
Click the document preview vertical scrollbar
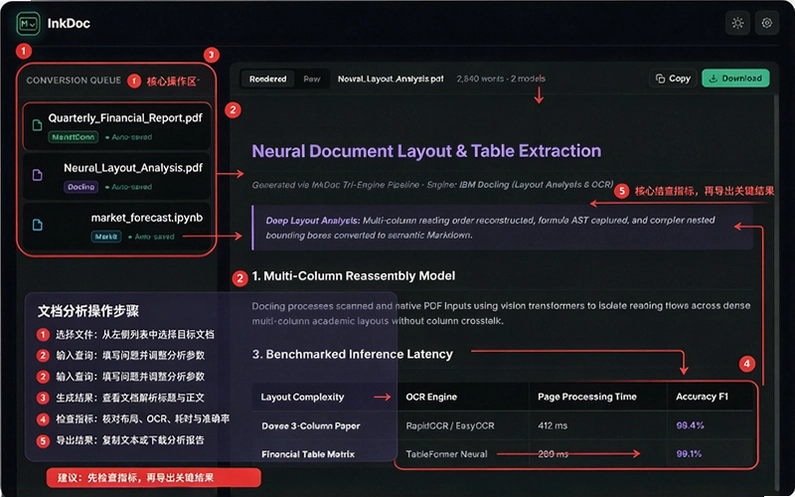[x=775, y=292]
